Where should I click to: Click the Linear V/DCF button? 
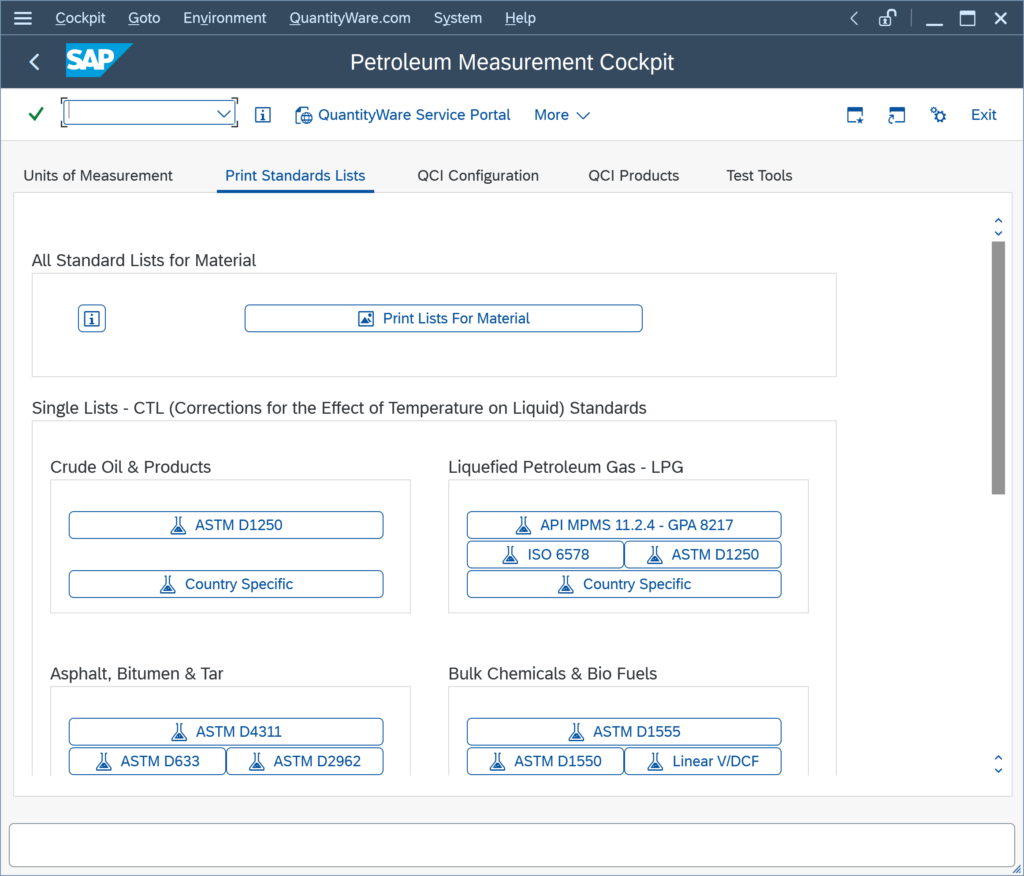click(x=703, y=761)
